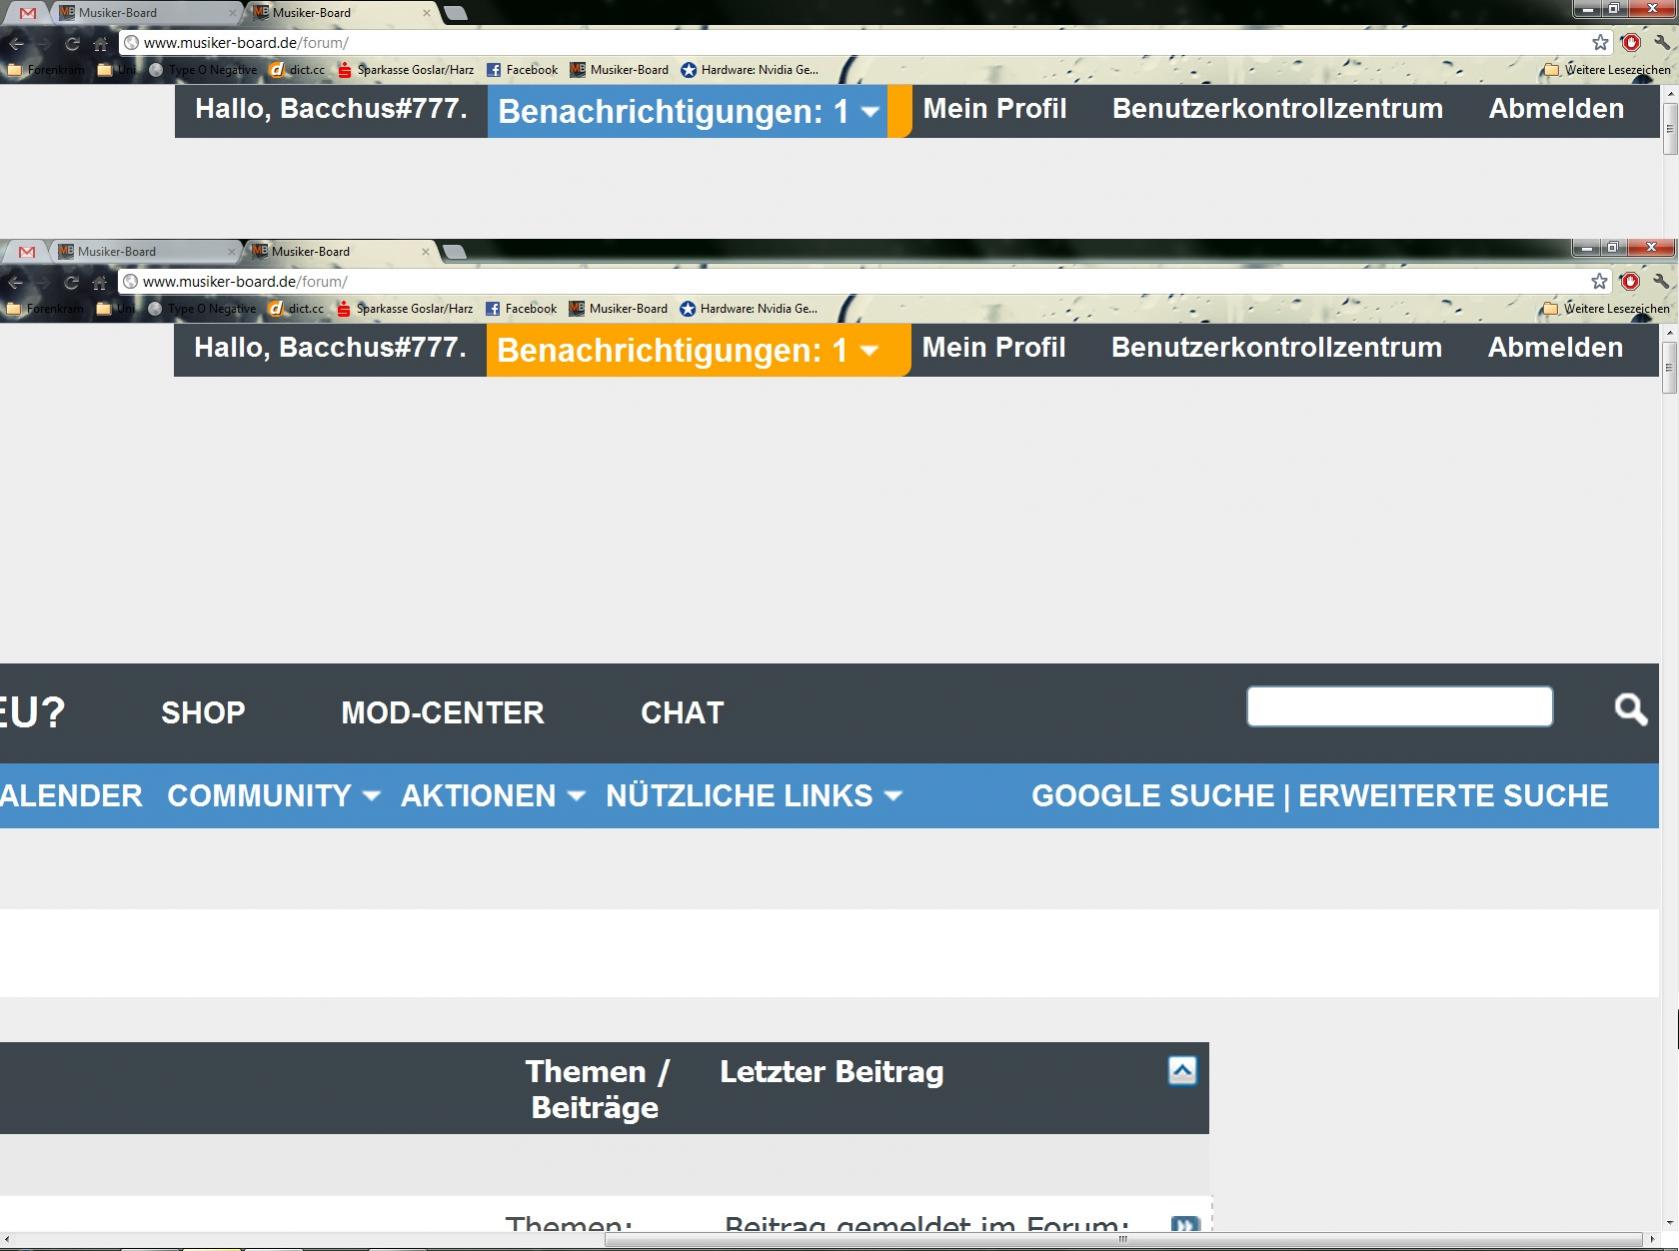Reload the page in the upper browser

click(72, 43)
